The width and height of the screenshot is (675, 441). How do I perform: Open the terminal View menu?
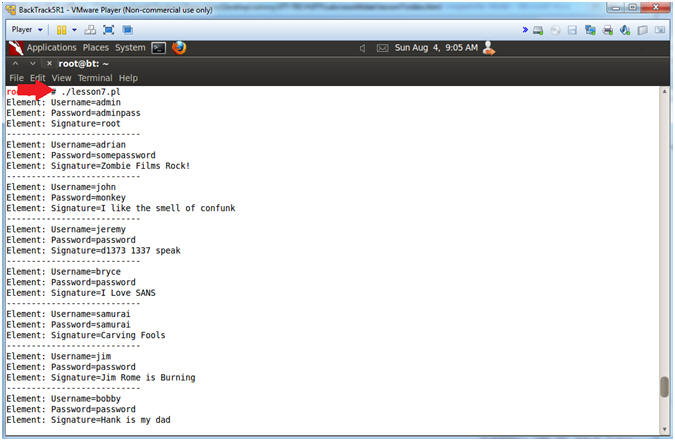61,78
